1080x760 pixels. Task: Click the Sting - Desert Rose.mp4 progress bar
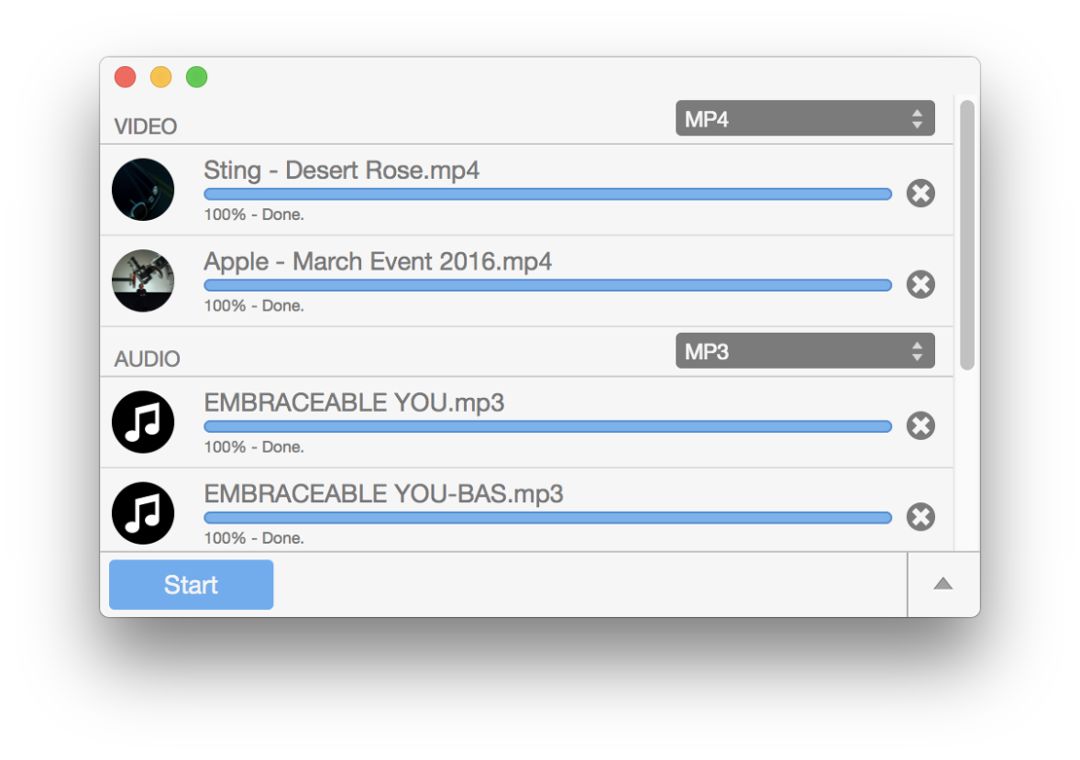(547, 194)
